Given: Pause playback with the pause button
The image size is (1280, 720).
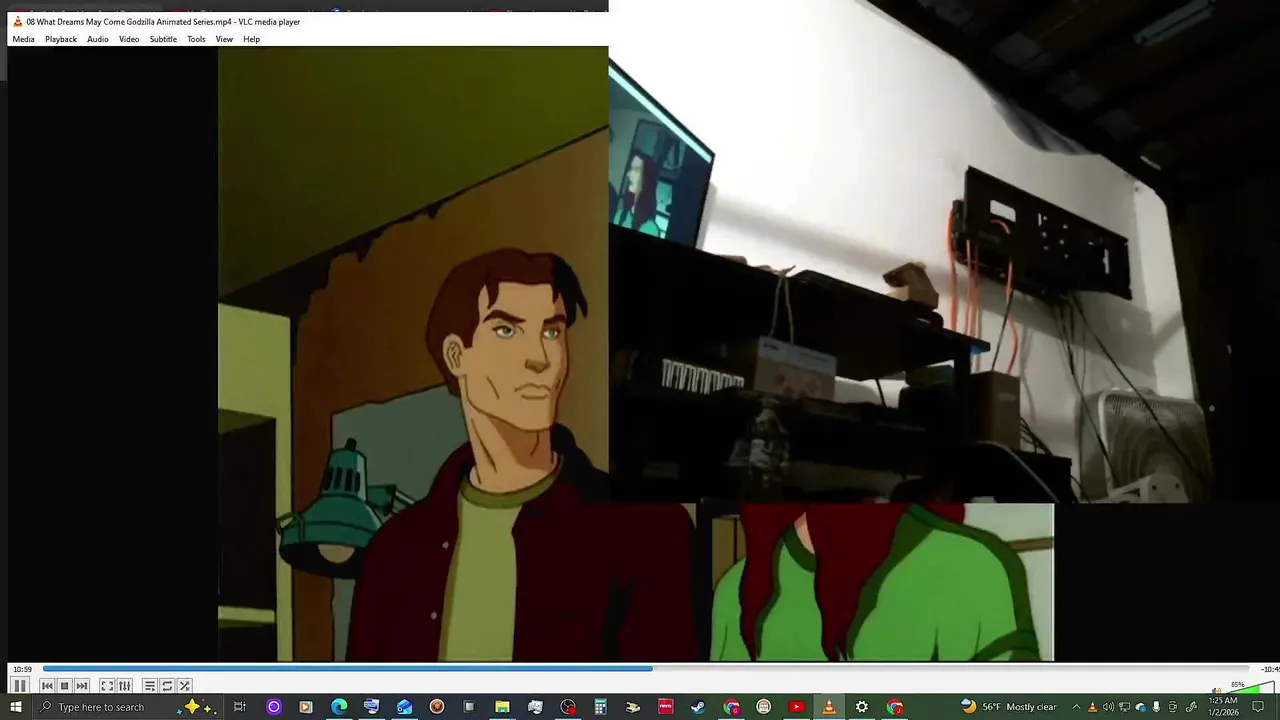Looking at the screenshot, I should pos(19,686).
